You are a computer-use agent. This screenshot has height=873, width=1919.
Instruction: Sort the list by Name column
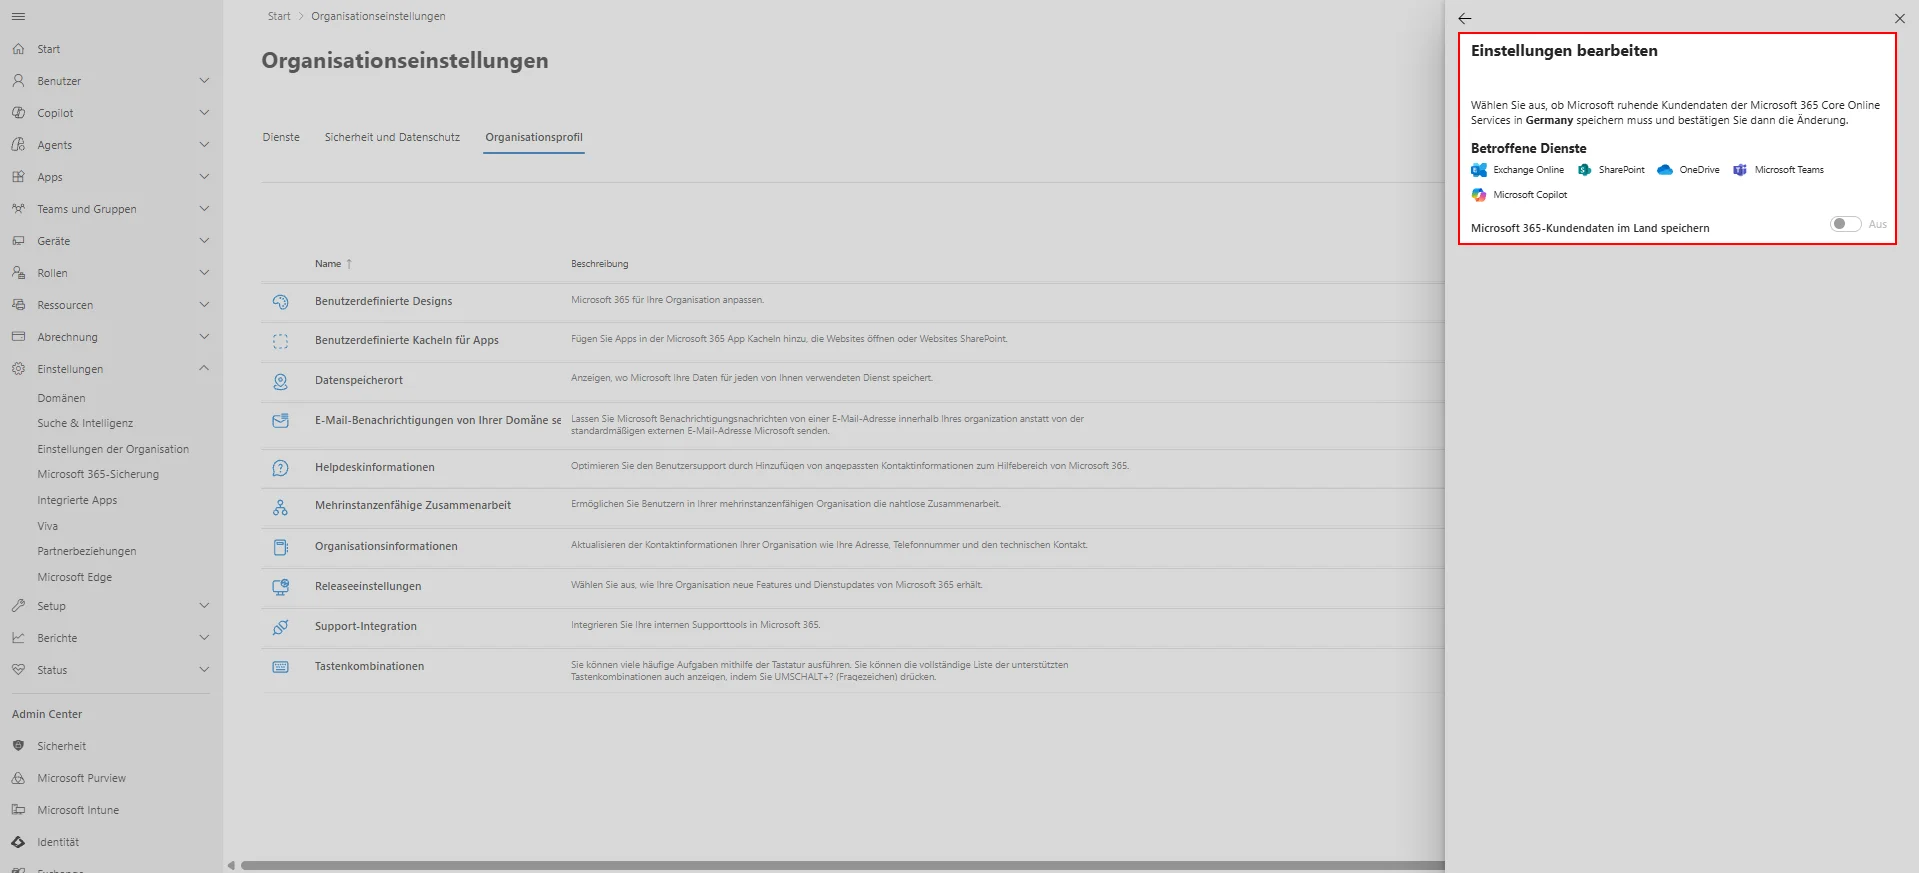328,264
